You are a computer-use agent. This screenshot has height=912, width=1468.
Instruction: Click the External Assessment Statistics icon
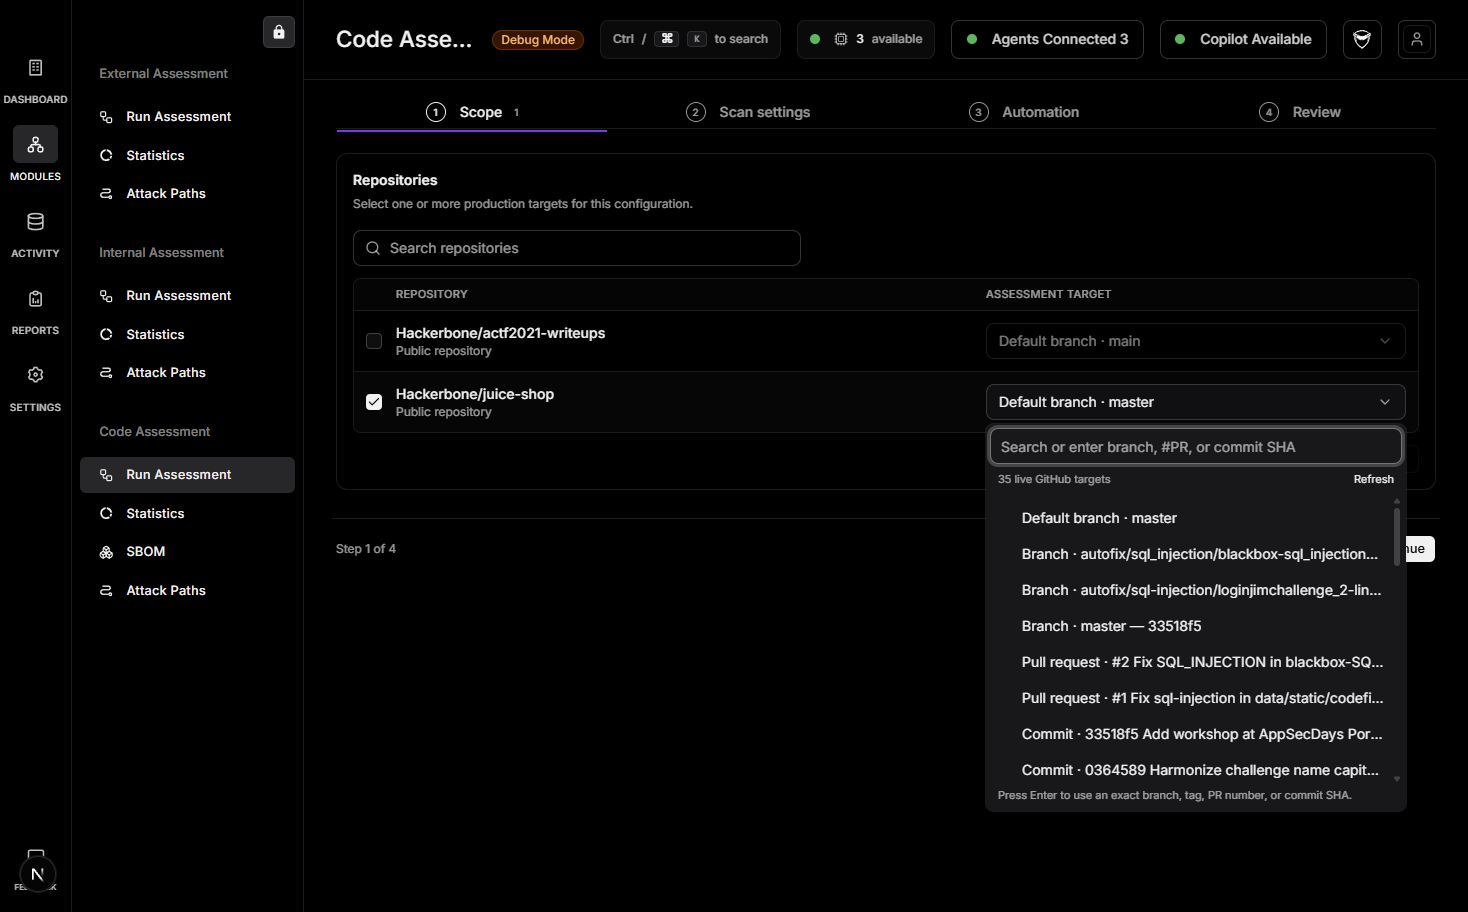[106, 156]
